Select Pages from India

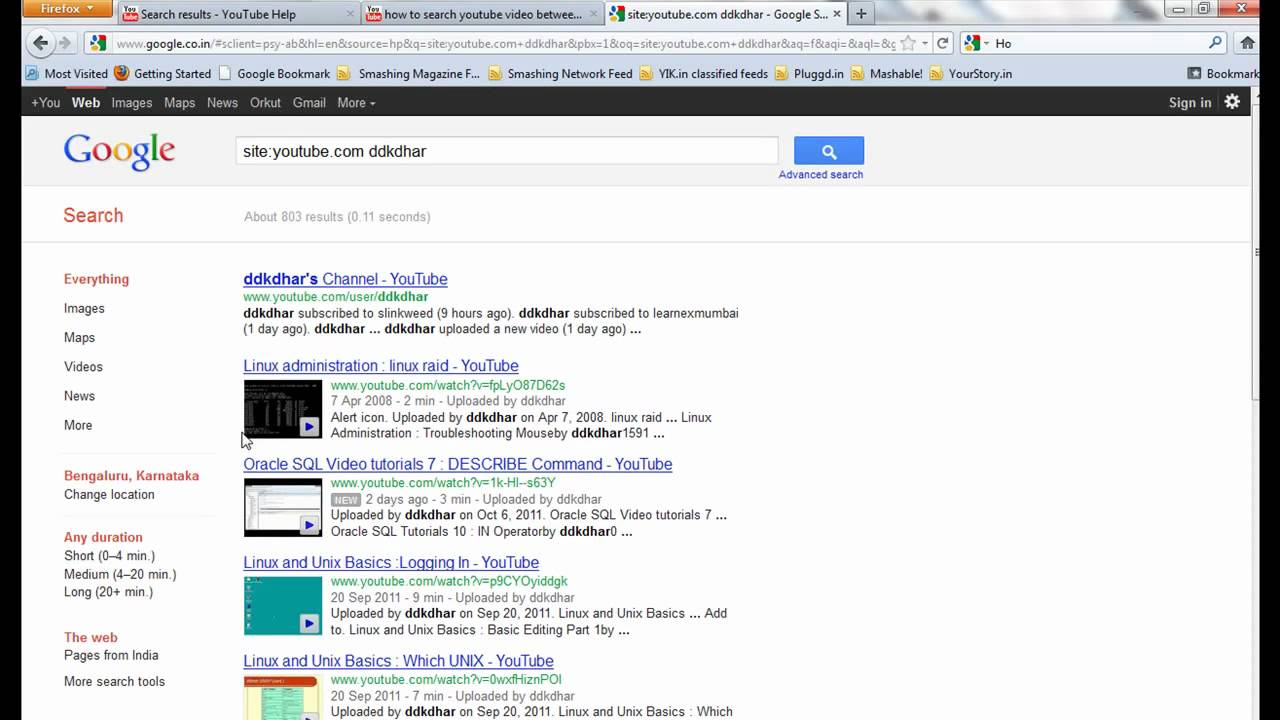click(111, 656)
